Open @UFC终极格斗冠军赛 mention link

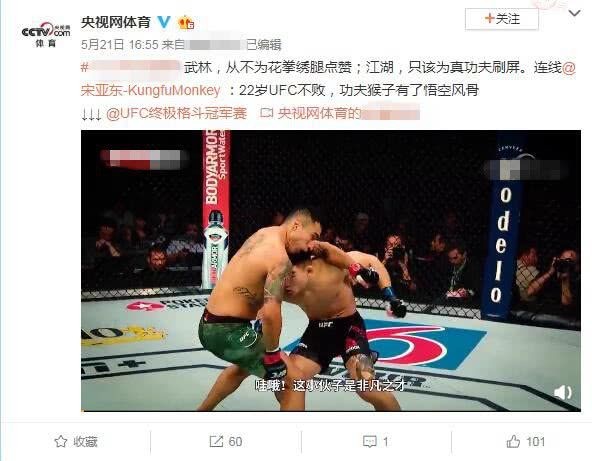point(176,113)
